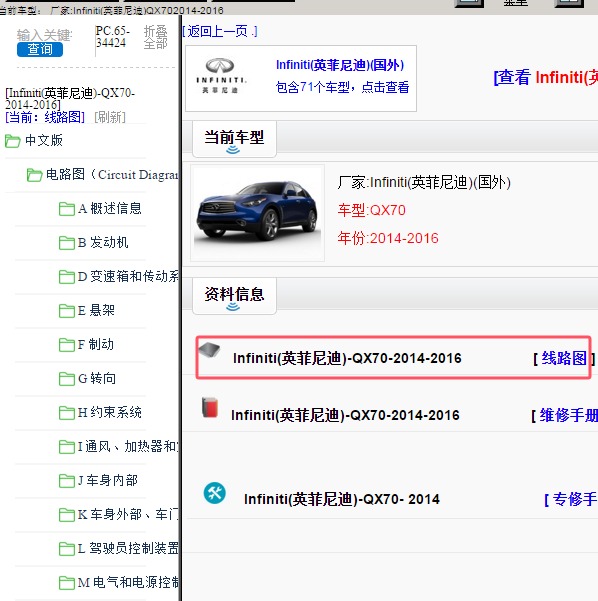
Task: Open folder icon for F 制动
Action: tap(67, 345)
